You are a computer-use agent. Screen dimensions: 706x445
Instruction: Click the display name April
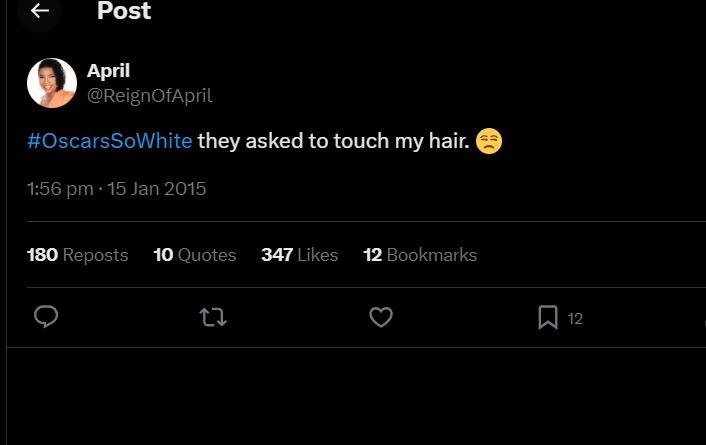[108, 71]
